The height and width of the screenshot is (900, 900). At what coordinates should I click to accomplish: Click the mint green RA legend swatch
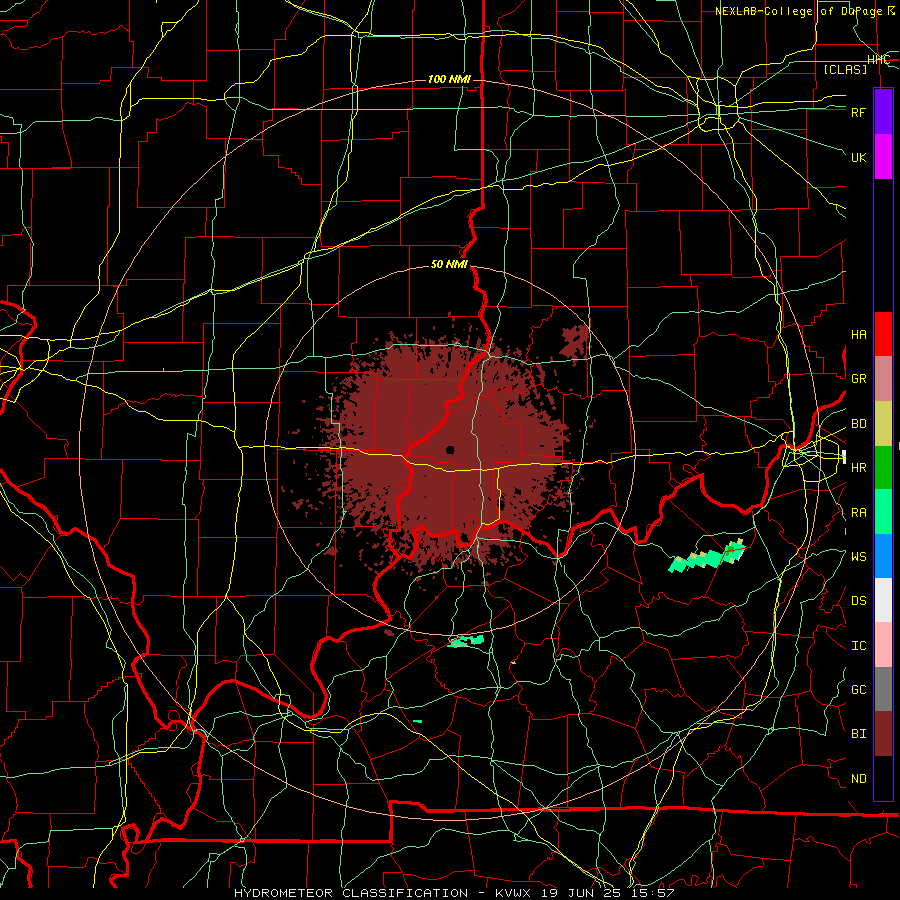(x=883, y=512)
